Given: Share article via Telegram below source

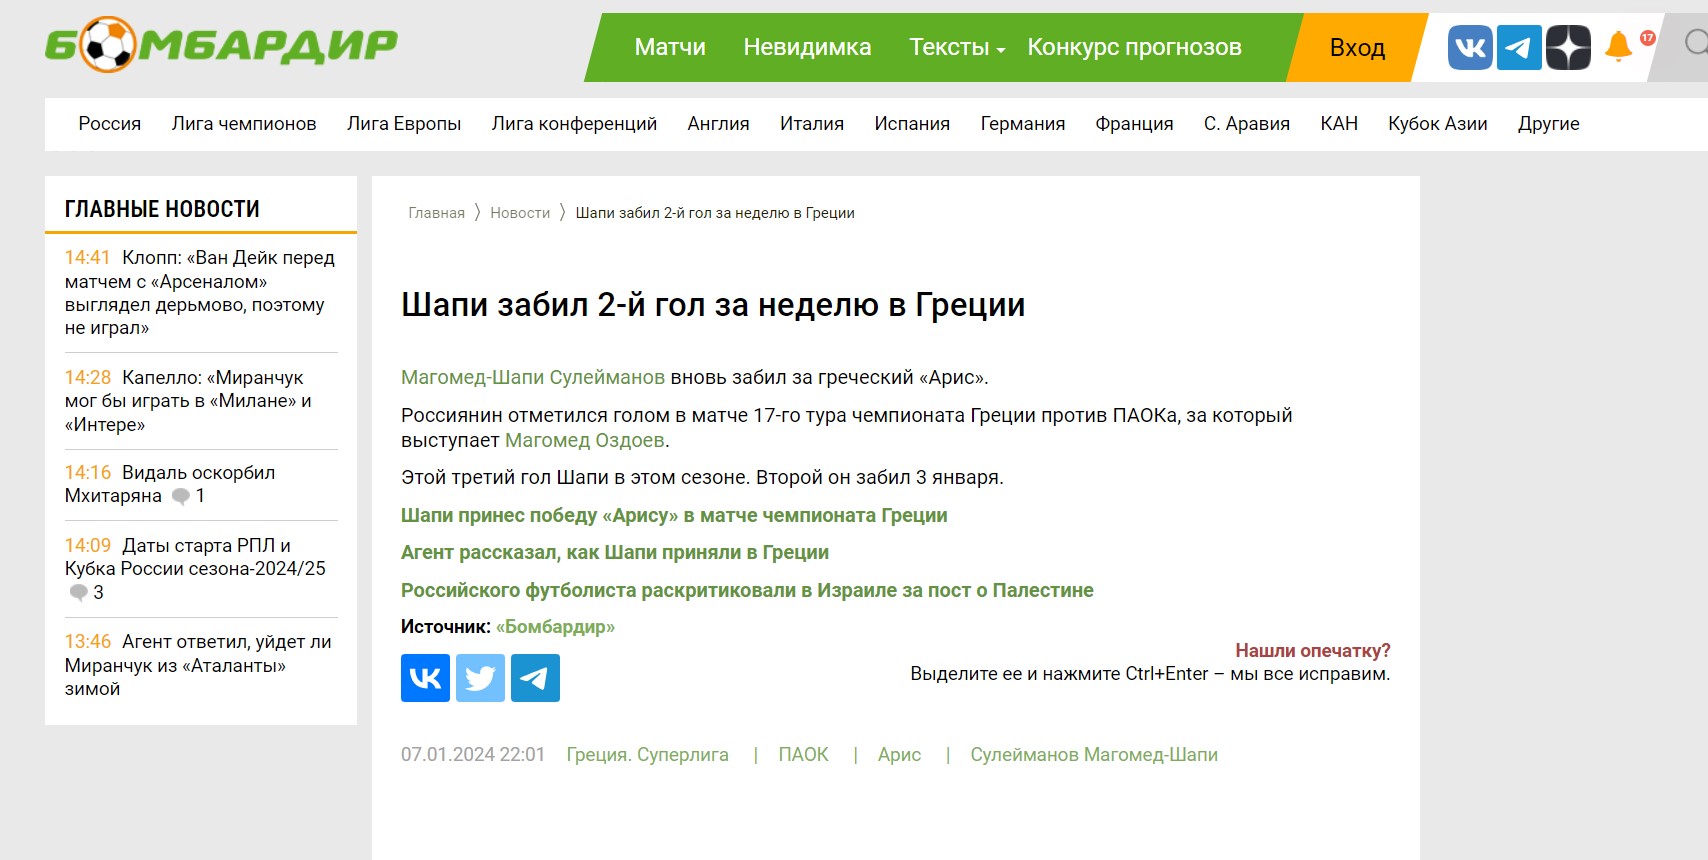Looking at the screenshot, I should click(535, 678).
